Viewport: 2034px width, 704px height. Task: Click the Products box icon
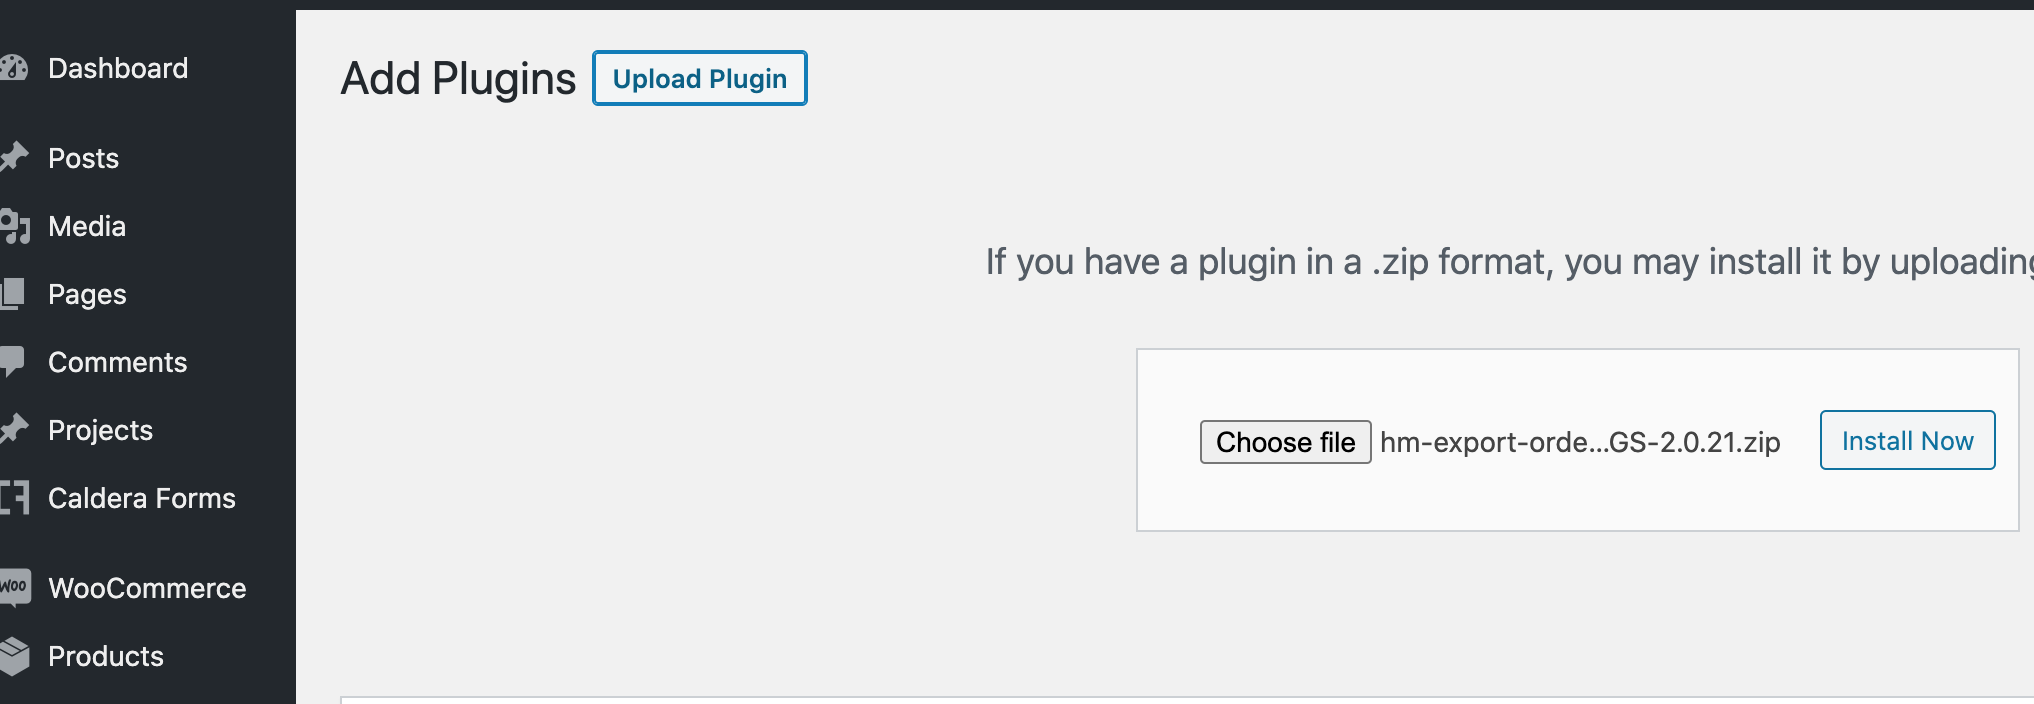click(15, 656)
